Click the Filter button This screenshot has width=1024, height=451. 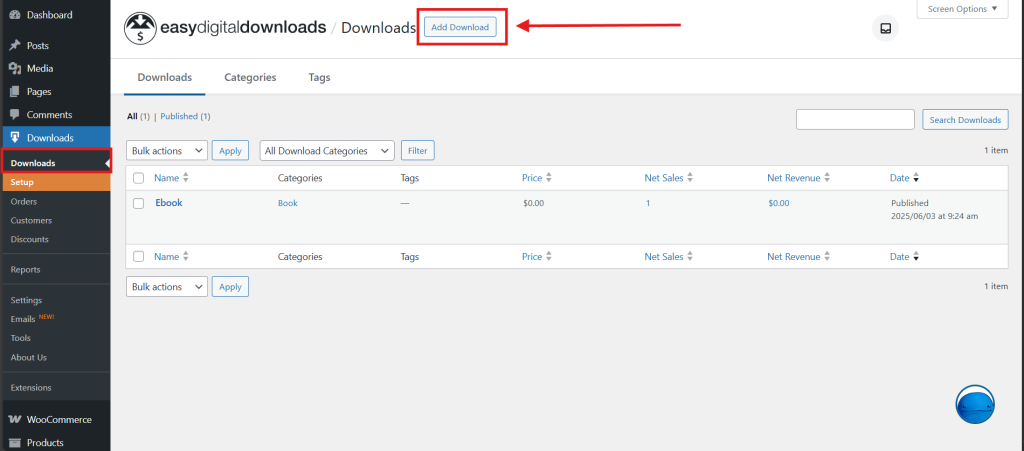click(417, 151)
